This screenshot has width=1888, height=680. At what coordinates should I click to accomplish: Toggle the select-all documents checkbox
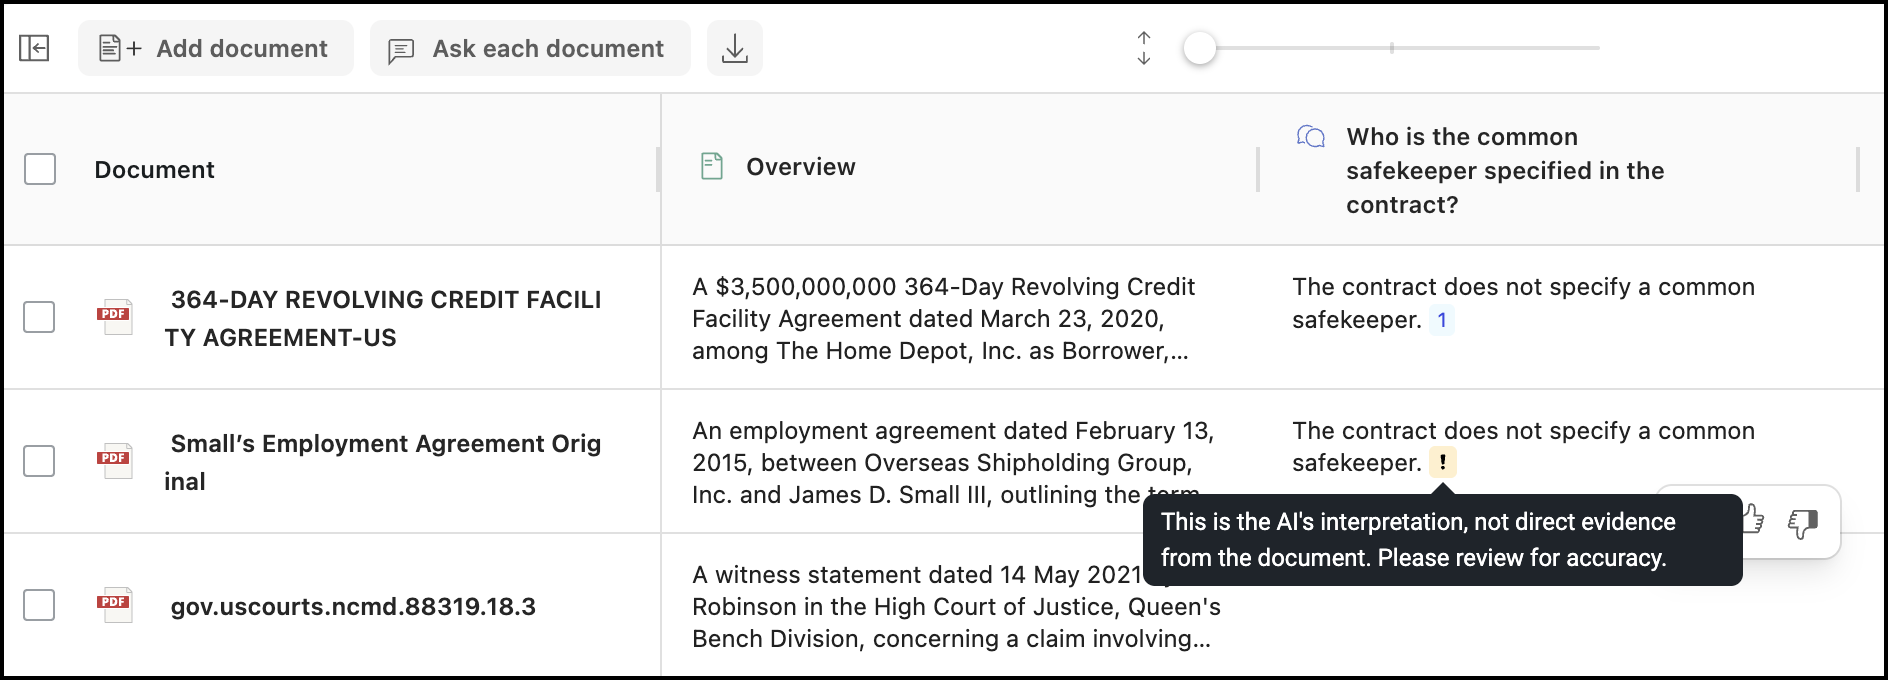[40, 169]
